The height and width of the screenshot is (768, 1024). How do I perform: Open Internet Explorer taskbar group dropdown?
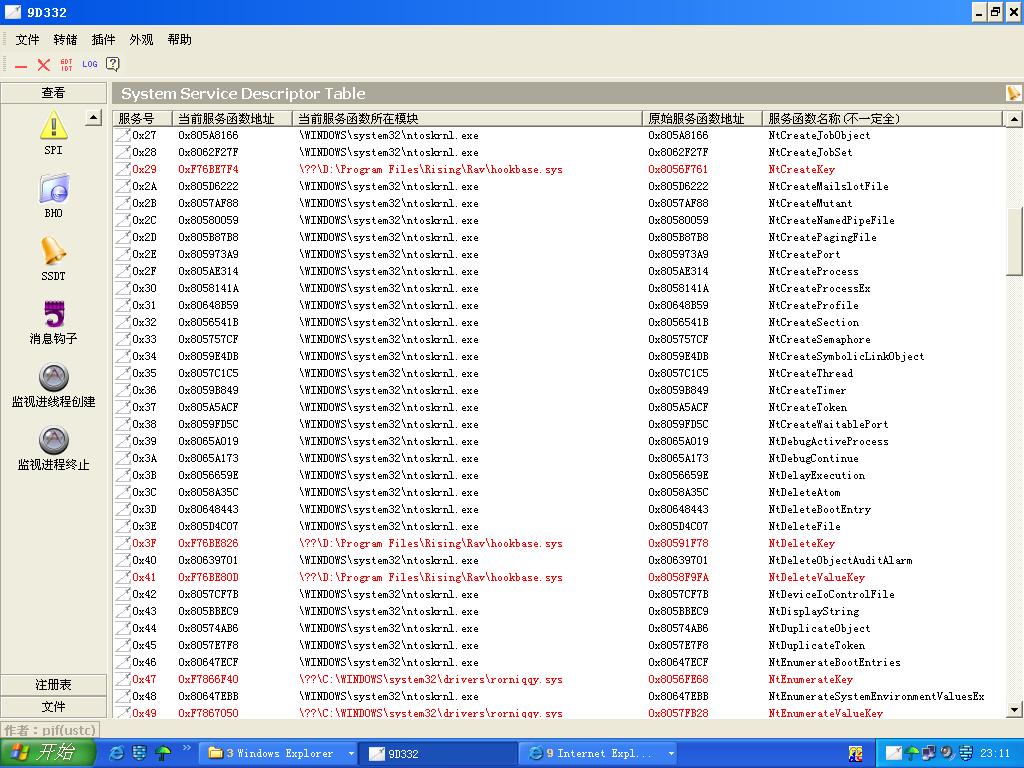pos(671,753)
